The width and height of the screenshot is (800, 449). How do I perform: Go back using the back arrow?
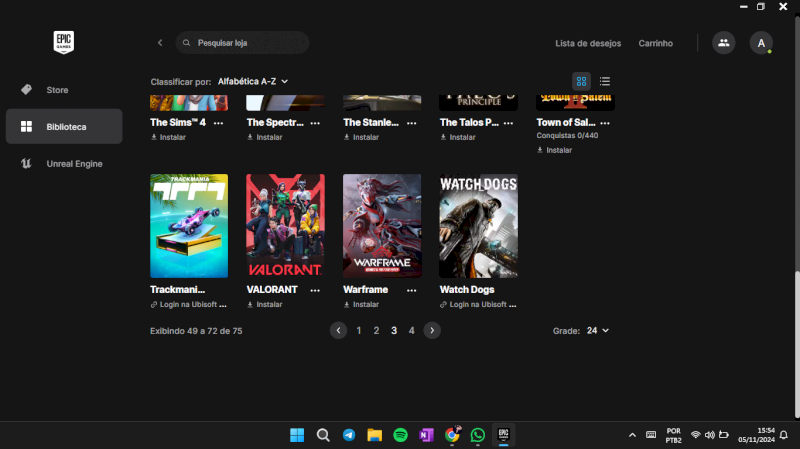click(x=160, y=43)
